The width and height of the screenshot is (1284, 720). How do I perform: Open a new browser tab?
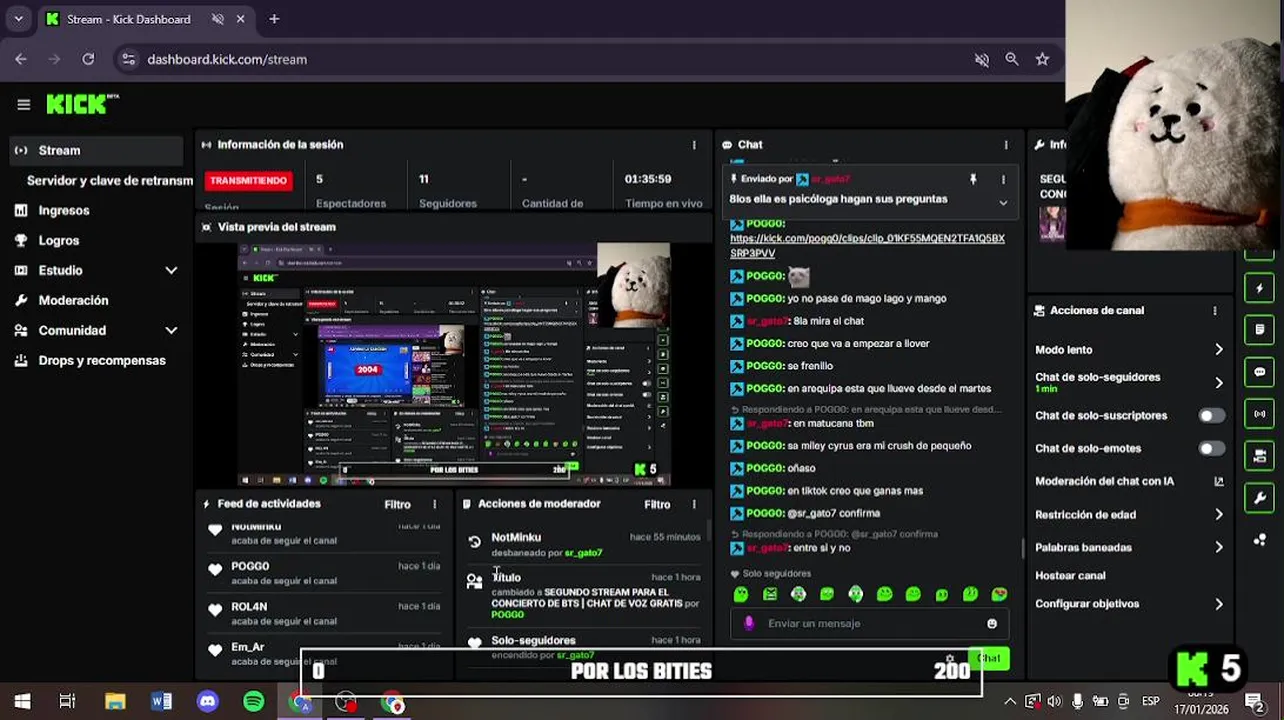(274, 19)
